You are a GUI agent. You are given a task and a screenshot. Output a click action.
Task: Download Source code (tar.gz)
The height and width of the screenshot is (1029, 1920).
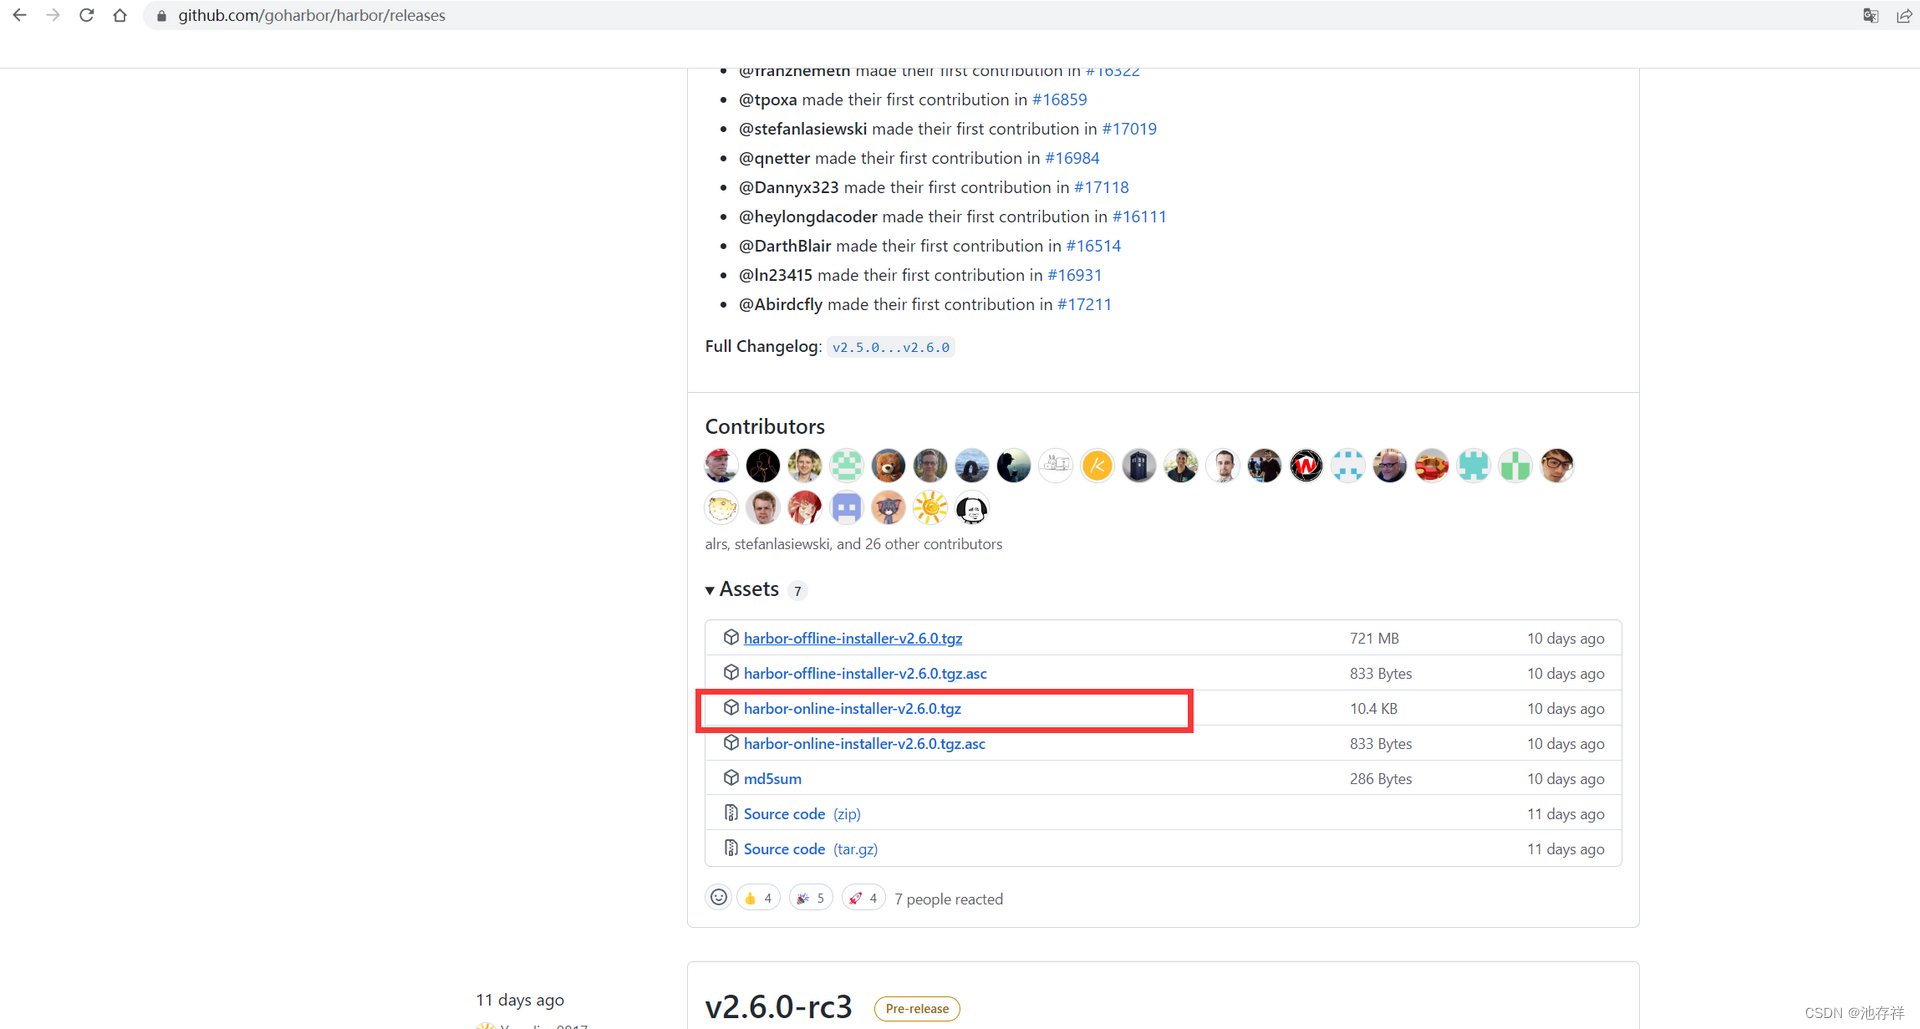811,849
